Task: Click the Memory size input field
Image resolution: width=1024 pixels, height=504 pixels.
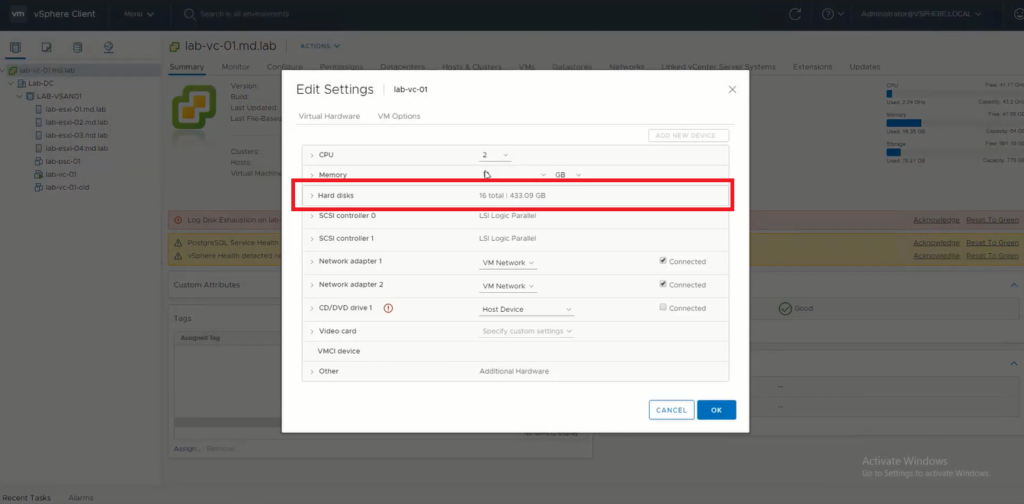Action: tap(513, 175)
